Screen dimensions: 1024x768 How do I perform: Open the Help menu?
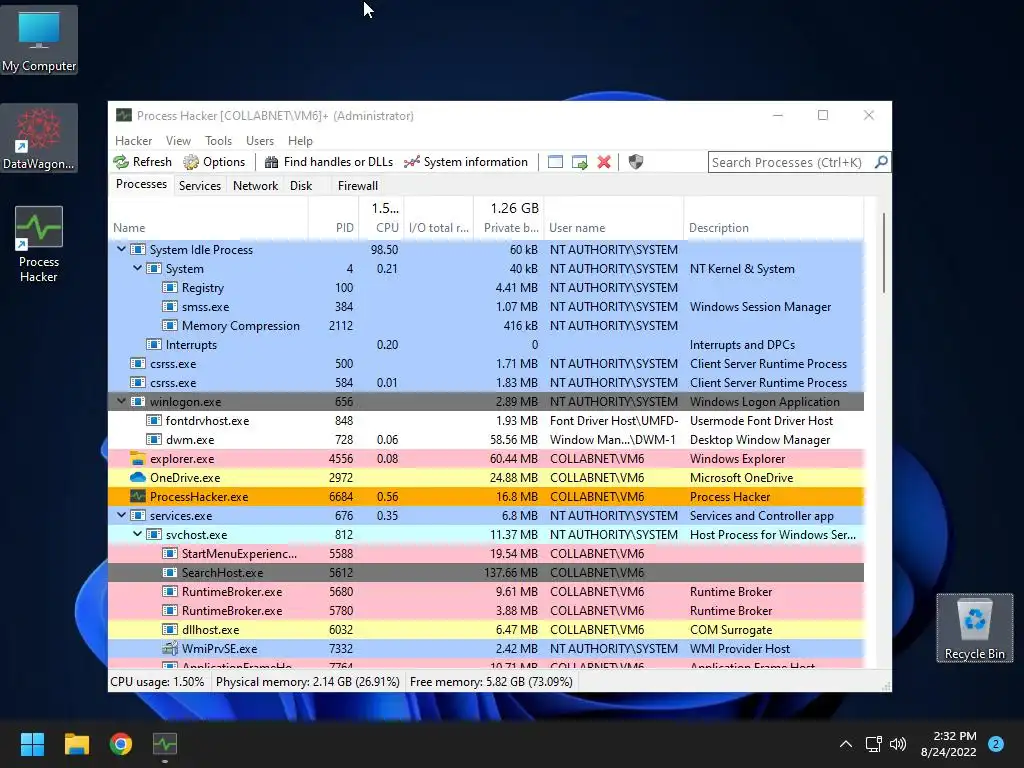[x=300, y=140]
